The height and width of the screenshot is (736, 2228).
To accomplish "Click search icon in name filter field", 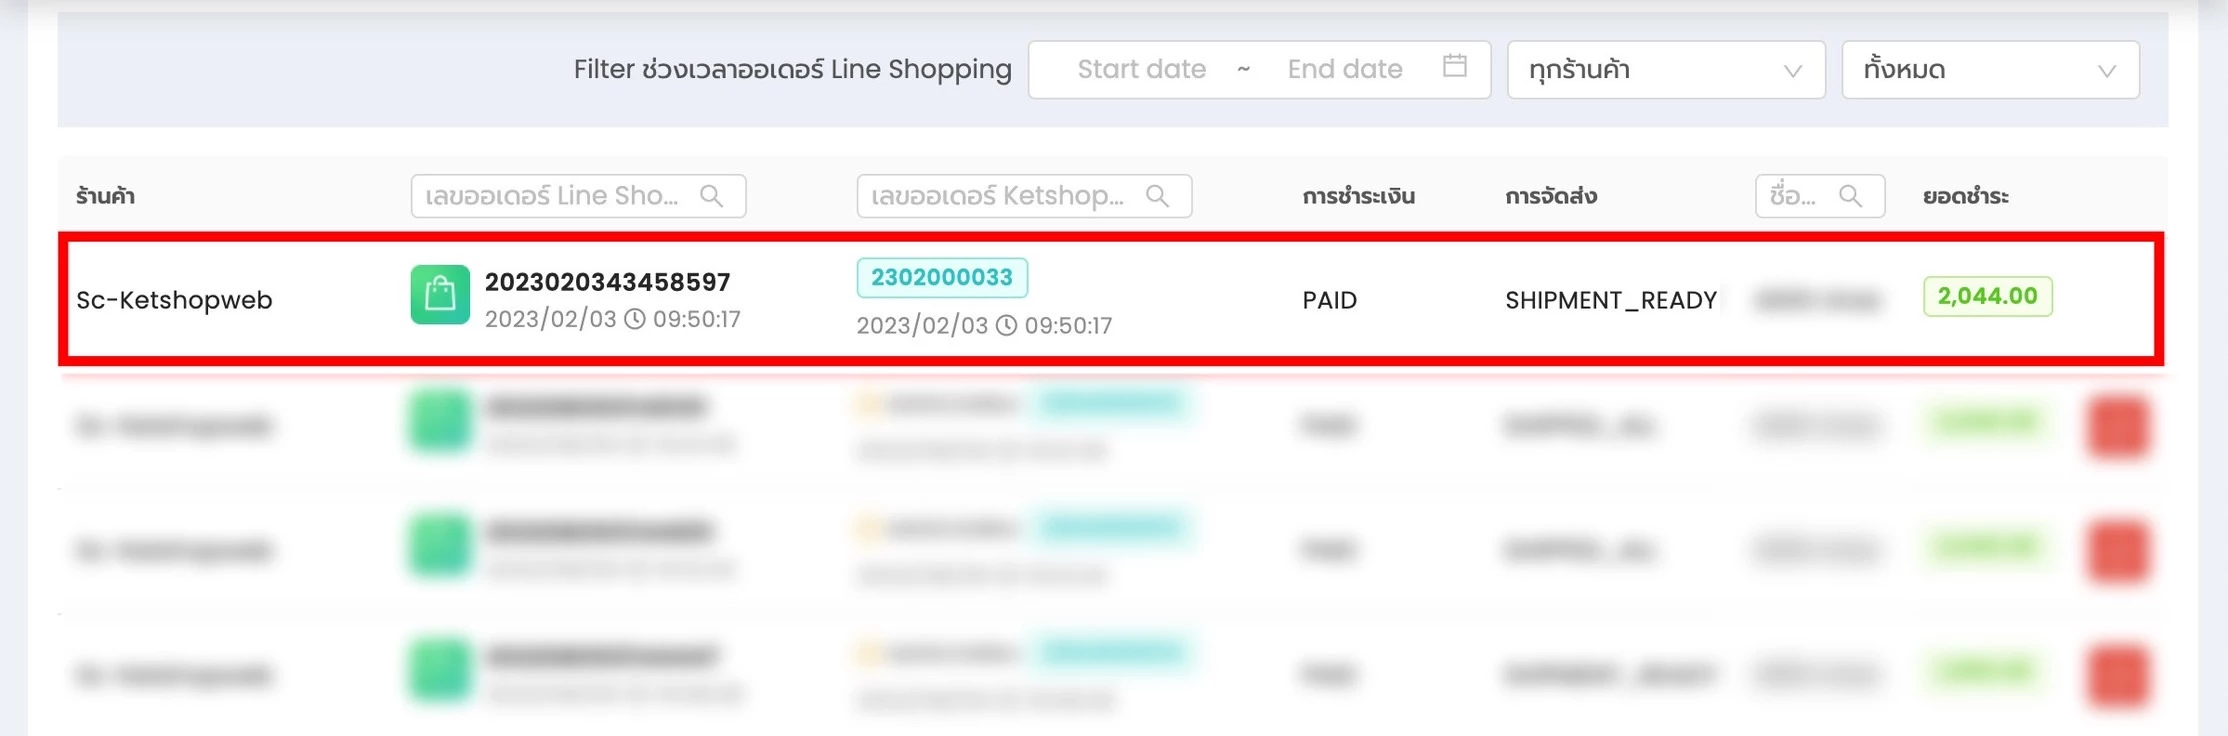I will [1851, 196].
